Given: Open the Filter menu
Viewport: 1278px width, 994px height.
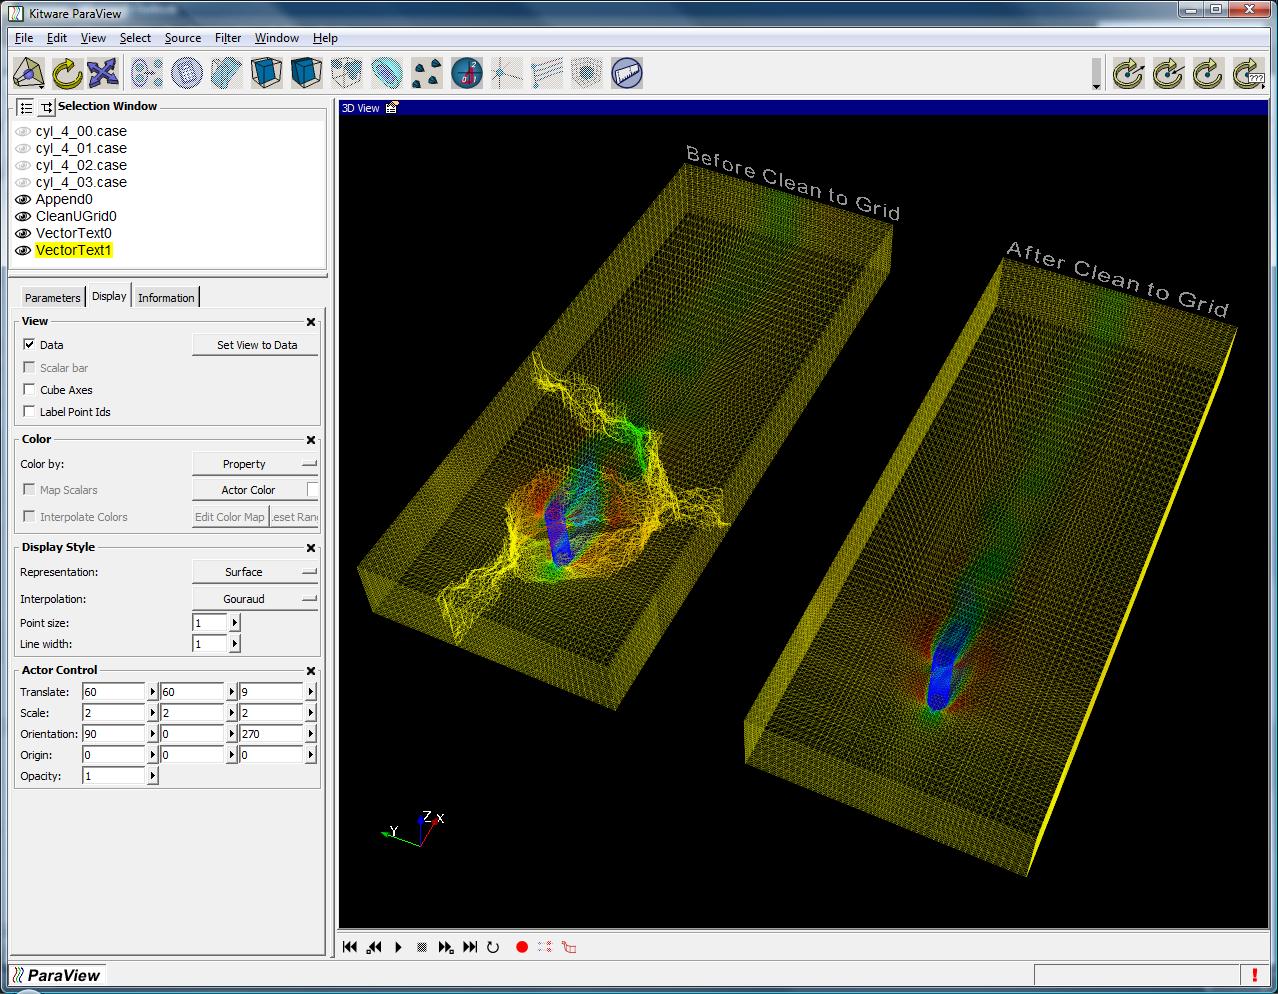Looking at the screenshot, I should (228, 38).
